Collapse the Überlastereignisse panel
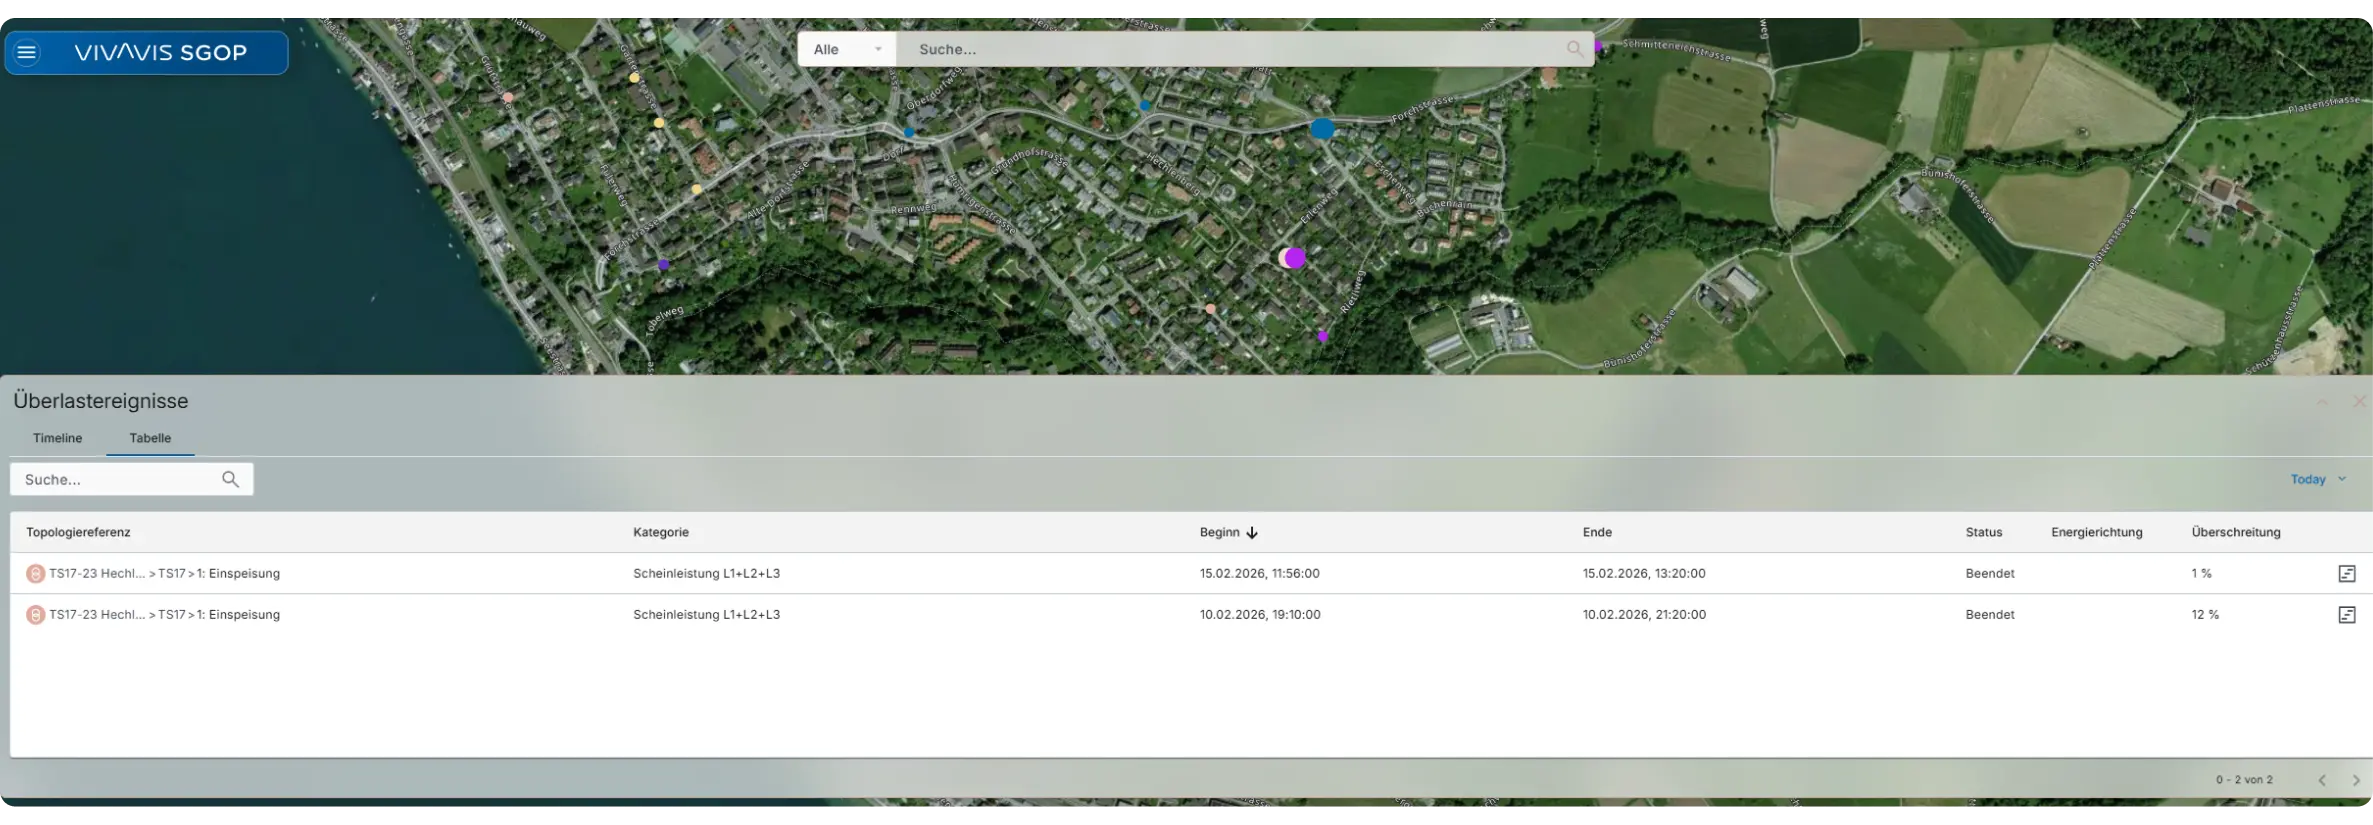 2322,401
